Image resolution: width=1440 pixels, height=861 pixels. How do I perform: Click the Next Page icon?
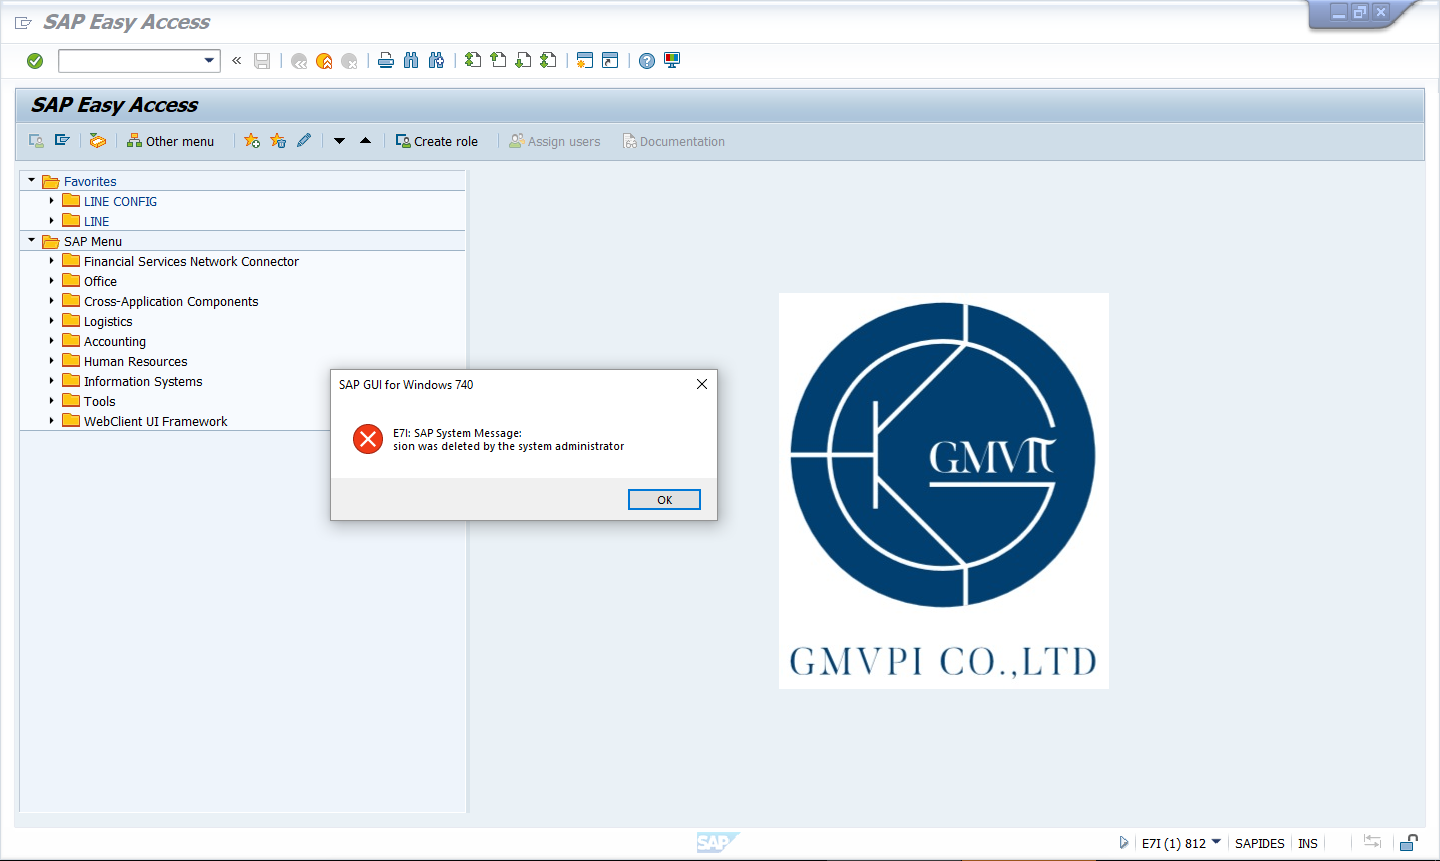(523, 61)
